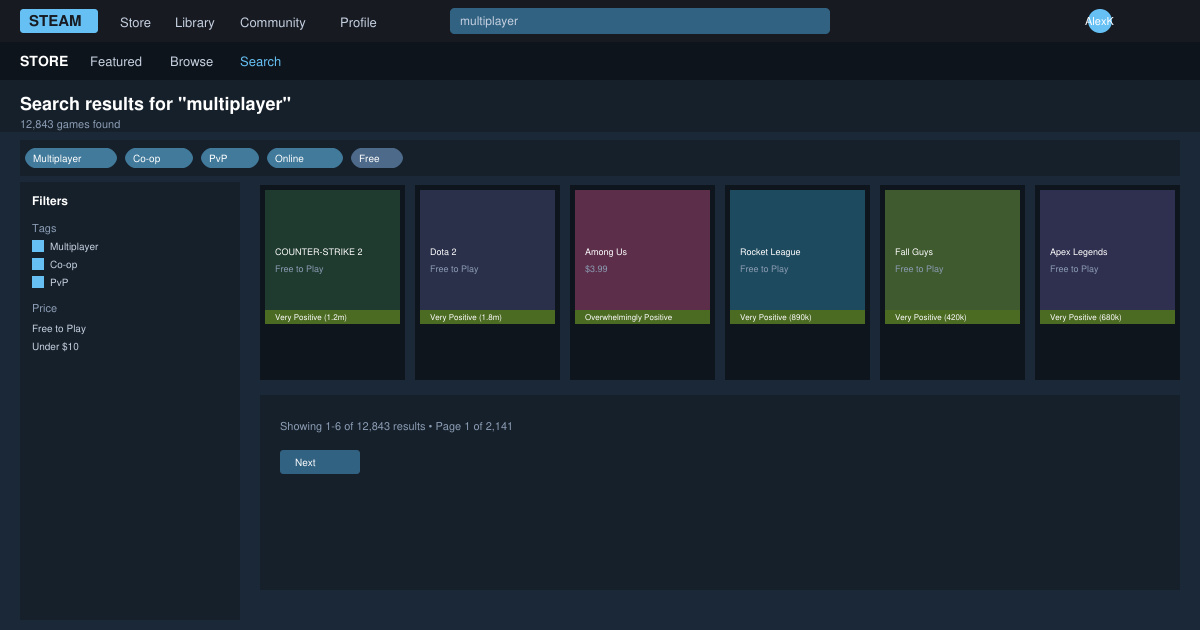Select the Co-op tag pill
1200x630 pixels.
pyautogui.click(x=159, y=158)
